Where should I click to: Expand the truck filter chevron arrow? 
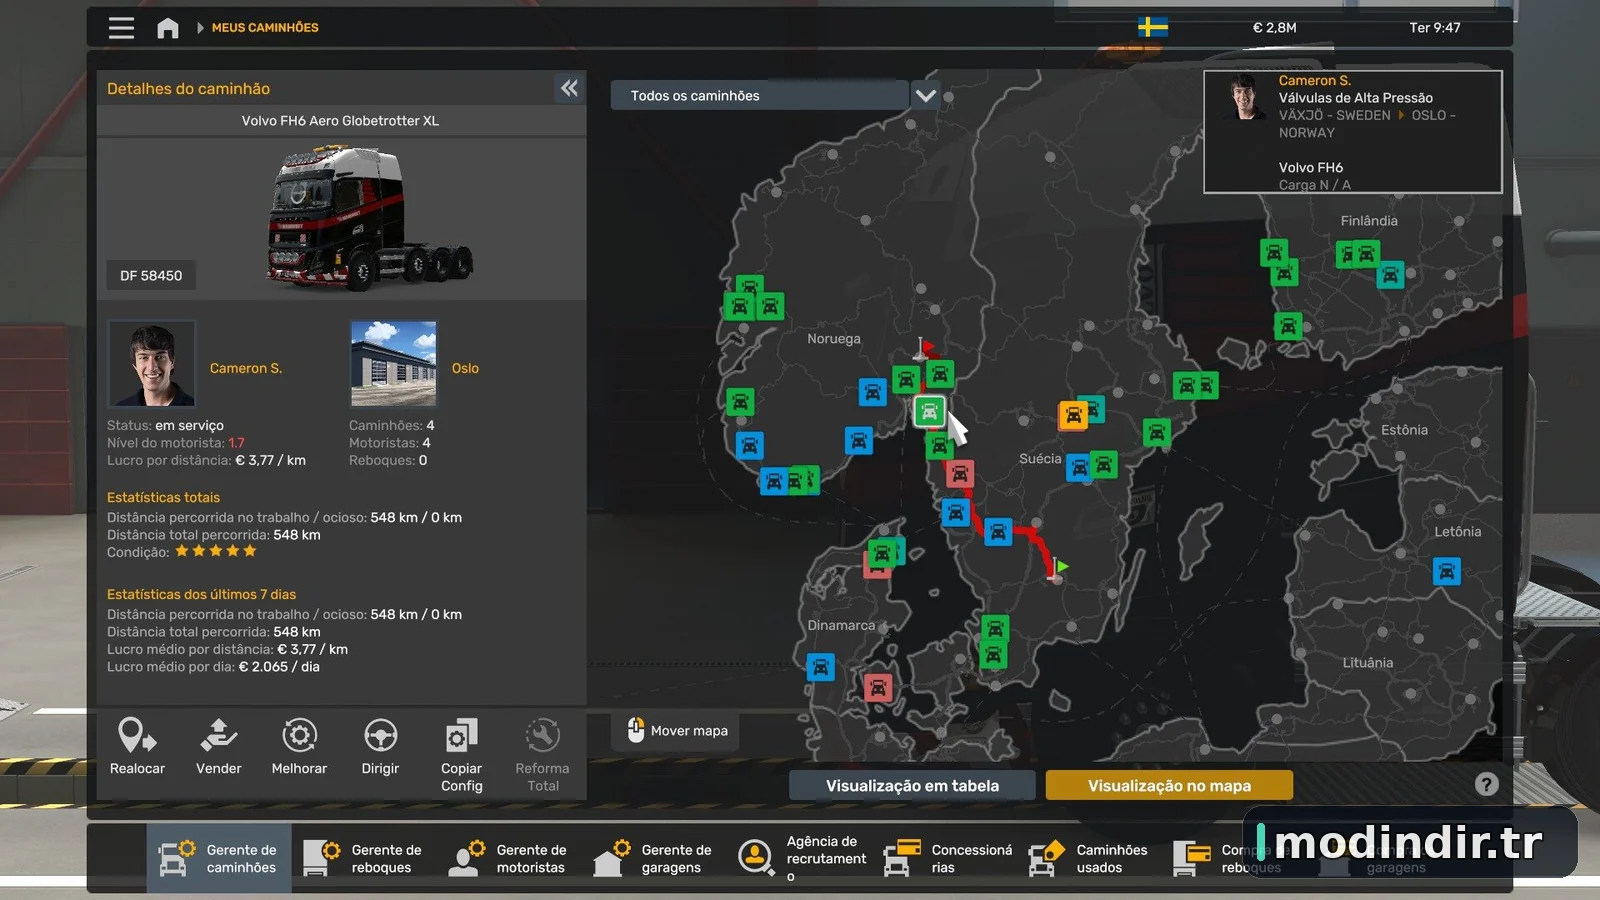(926, 96)
